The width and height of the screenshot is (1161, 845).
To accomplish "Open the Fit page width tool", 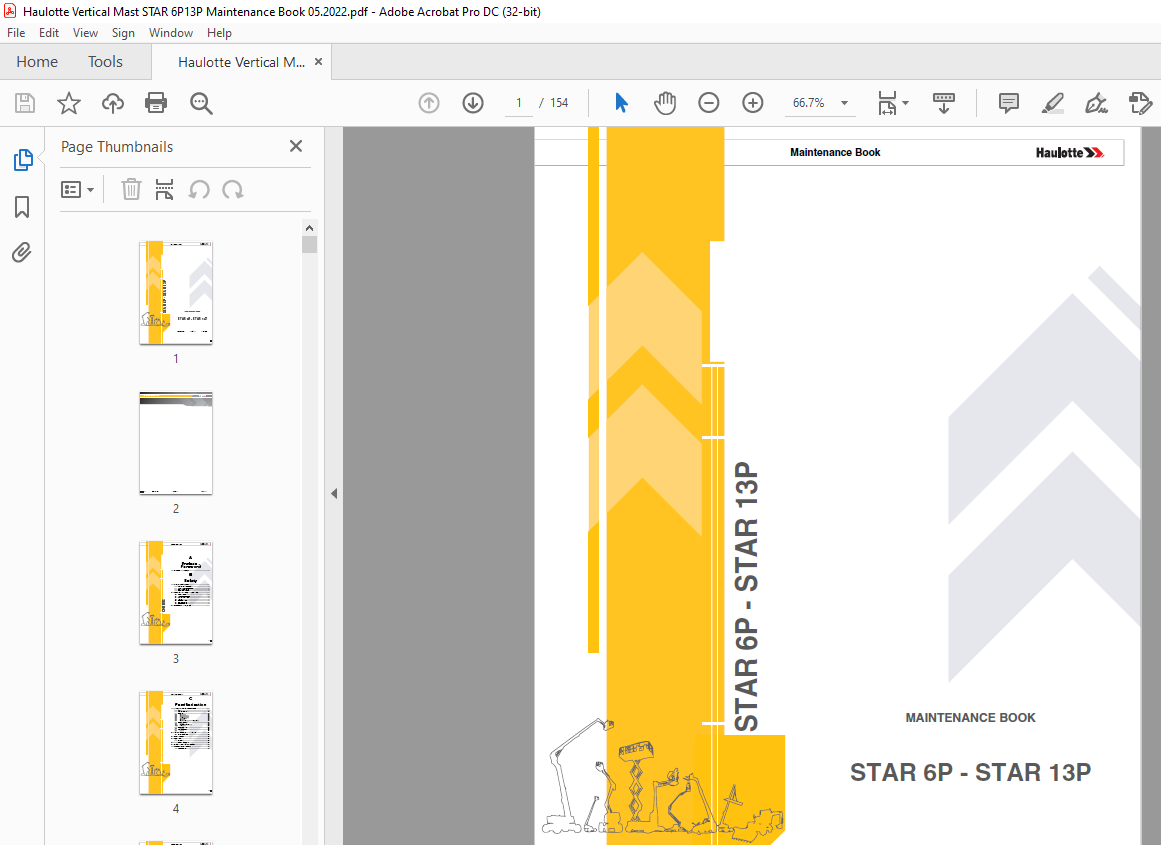I will tap(887, 103).
